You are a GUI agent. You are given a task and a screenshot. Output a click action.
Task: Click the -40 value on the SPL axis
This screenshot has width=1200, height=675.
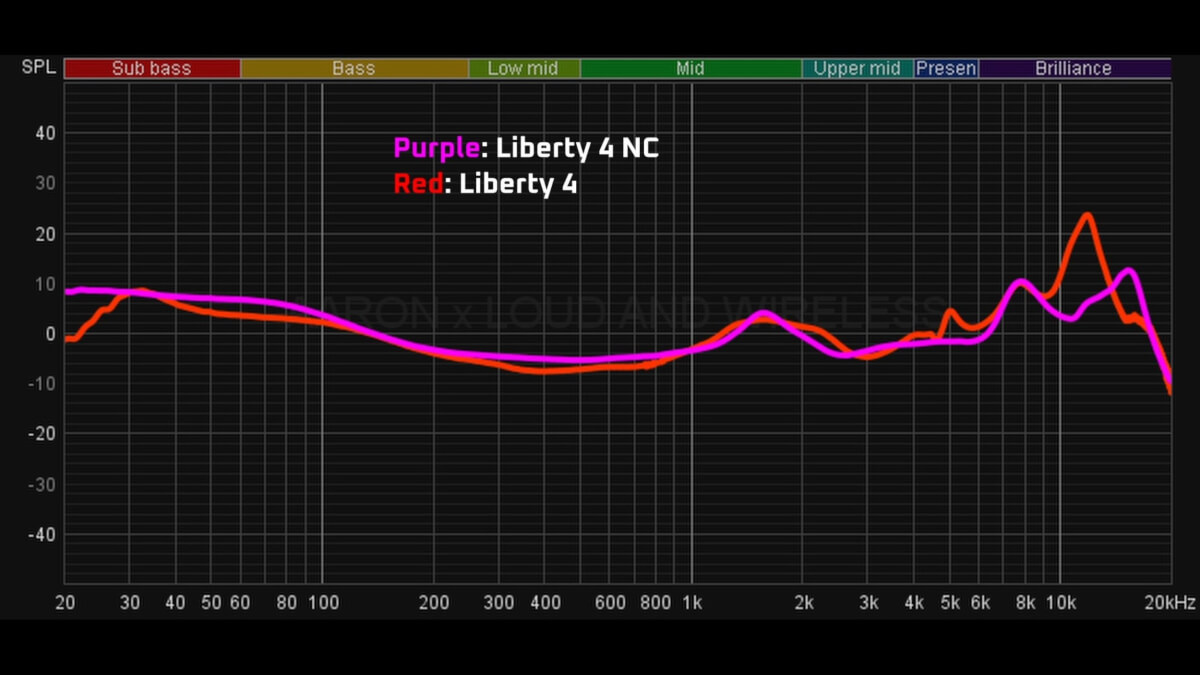(42, 534)
